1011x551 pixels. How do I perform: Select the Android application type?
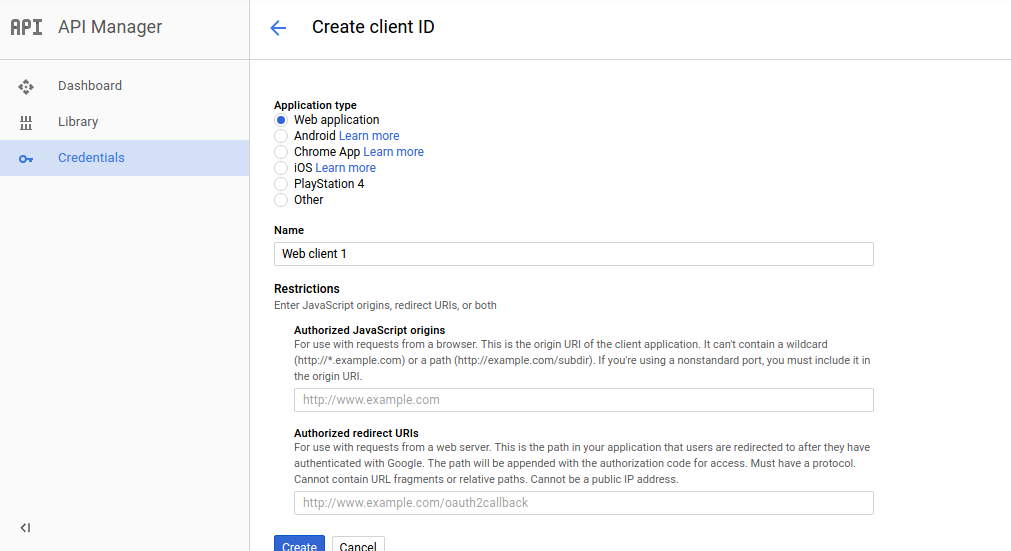[281, 136]
